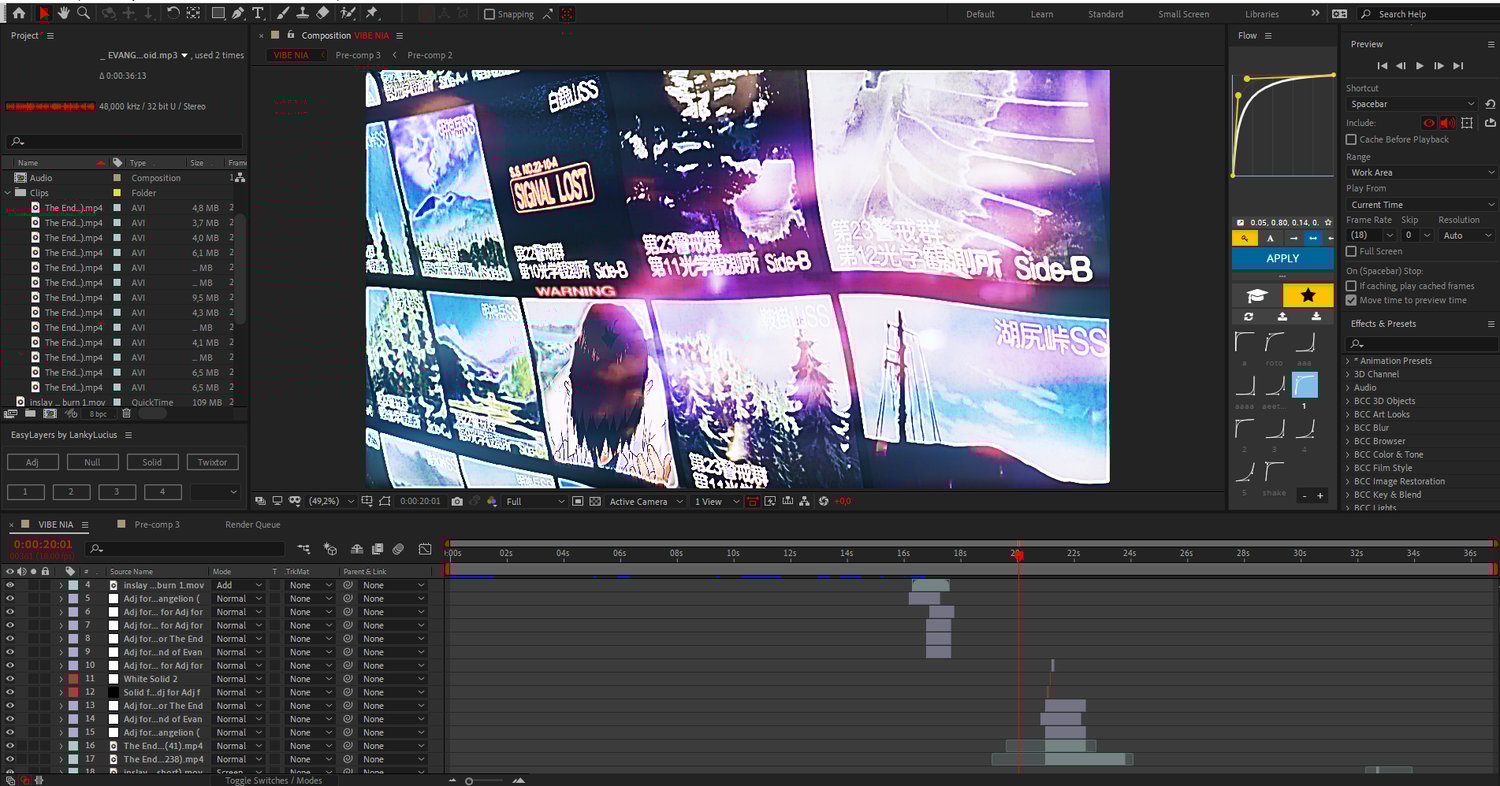Click the Adj button in EasyLayers
Viewport: 1500px width, 786px height.
tap(32, 462)
